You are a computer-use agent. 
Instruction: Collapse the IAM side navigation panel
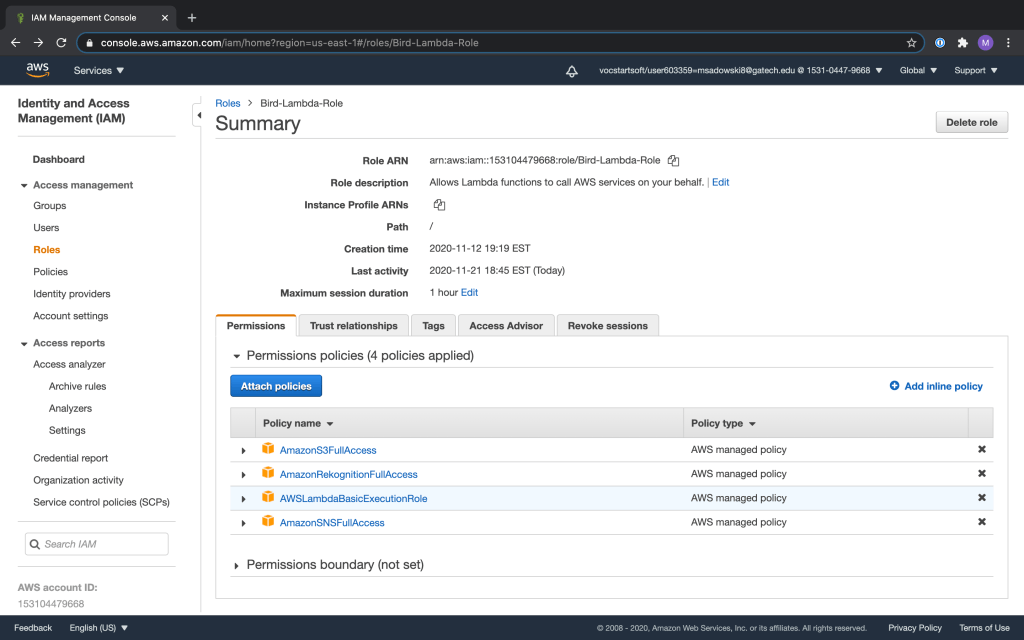[x=197, y=116]
